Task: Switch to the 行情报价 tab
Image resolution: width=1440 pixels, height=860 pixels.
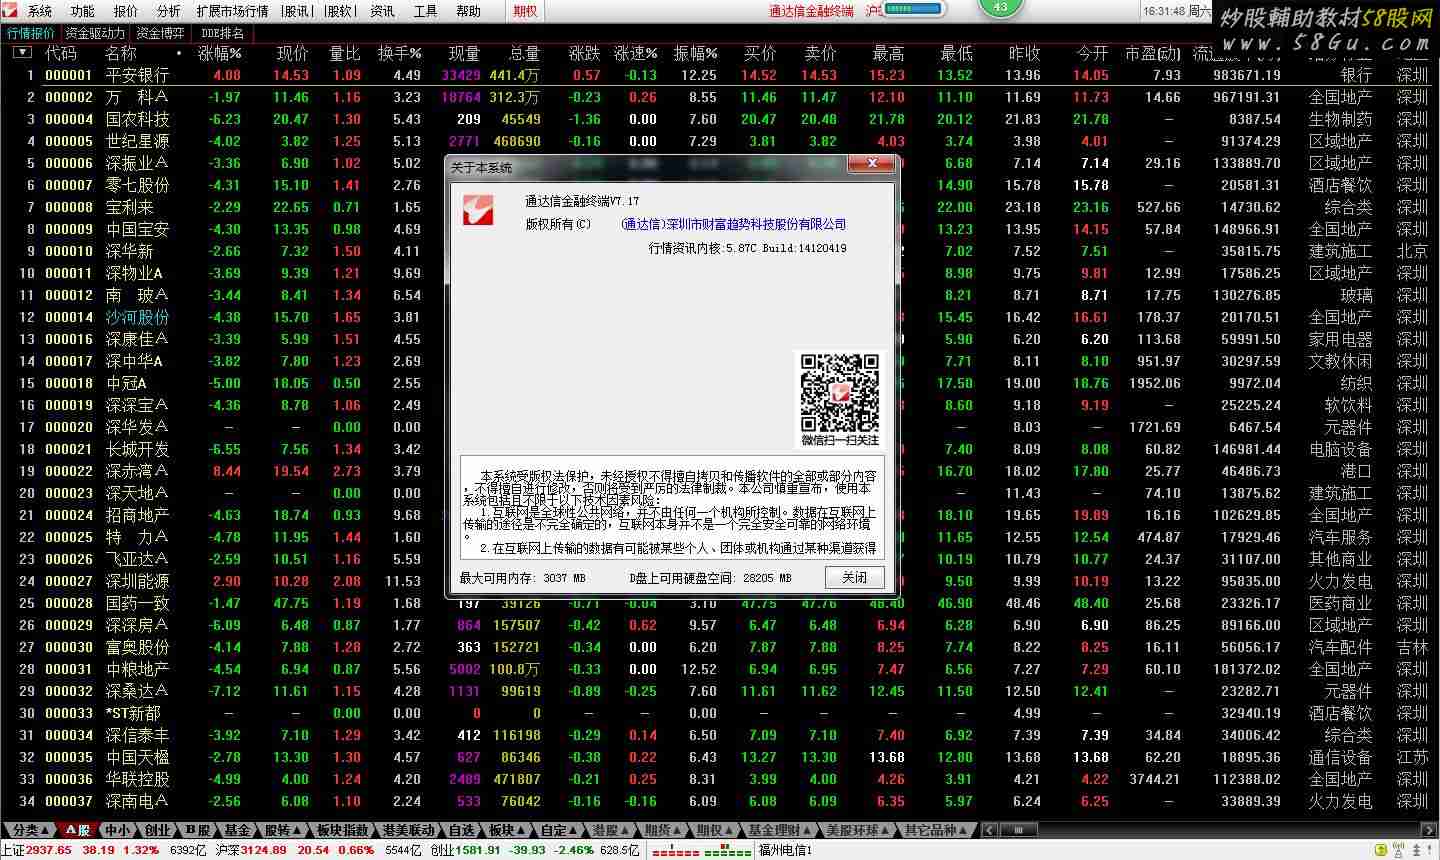Action: click(31, 33)
